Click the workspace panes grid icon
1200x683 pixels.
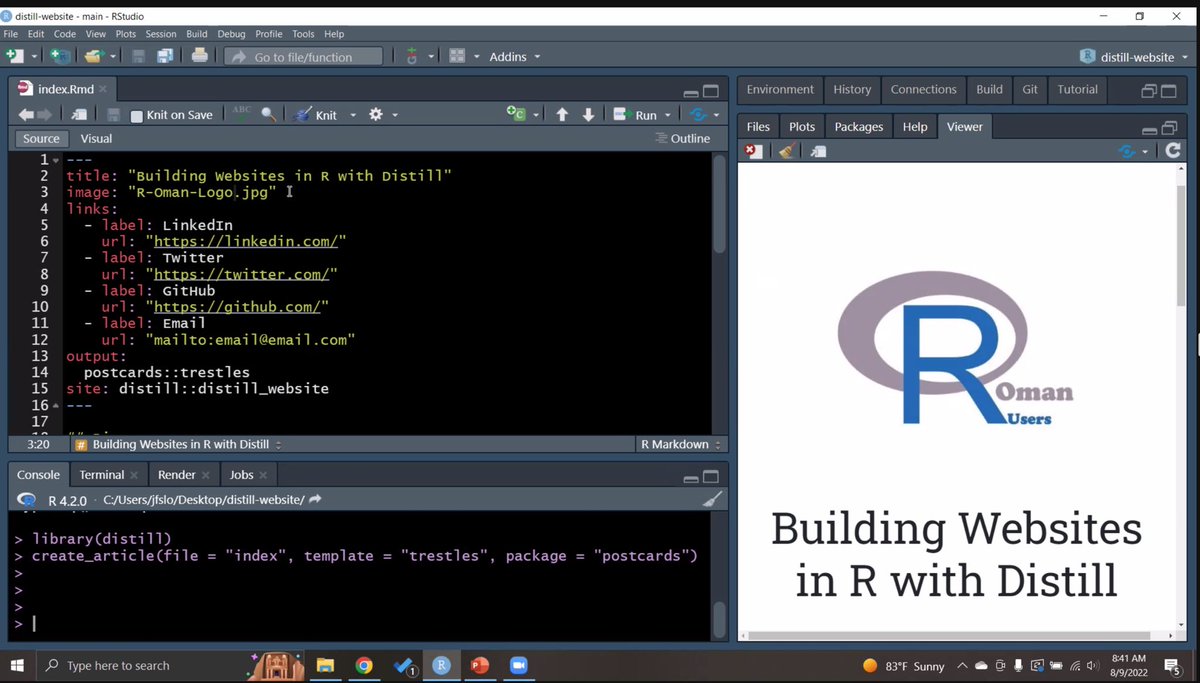pos(457,57)
